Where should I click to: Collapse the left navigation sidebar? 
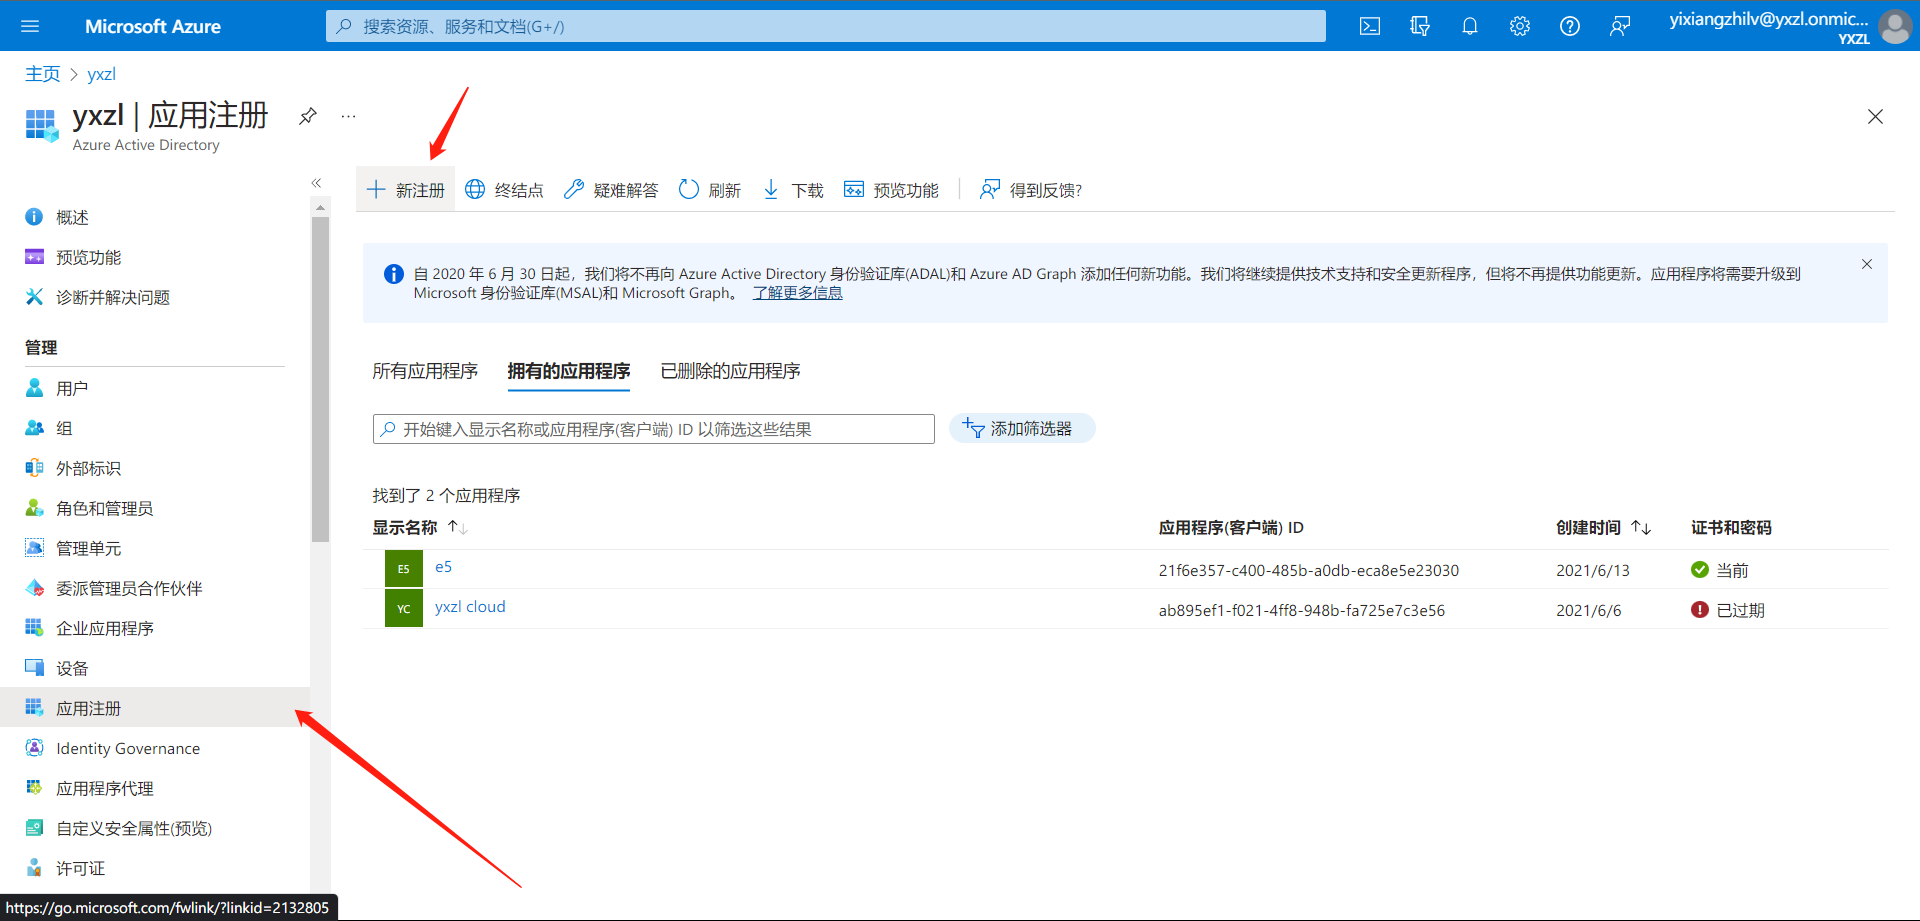(316, 183)
